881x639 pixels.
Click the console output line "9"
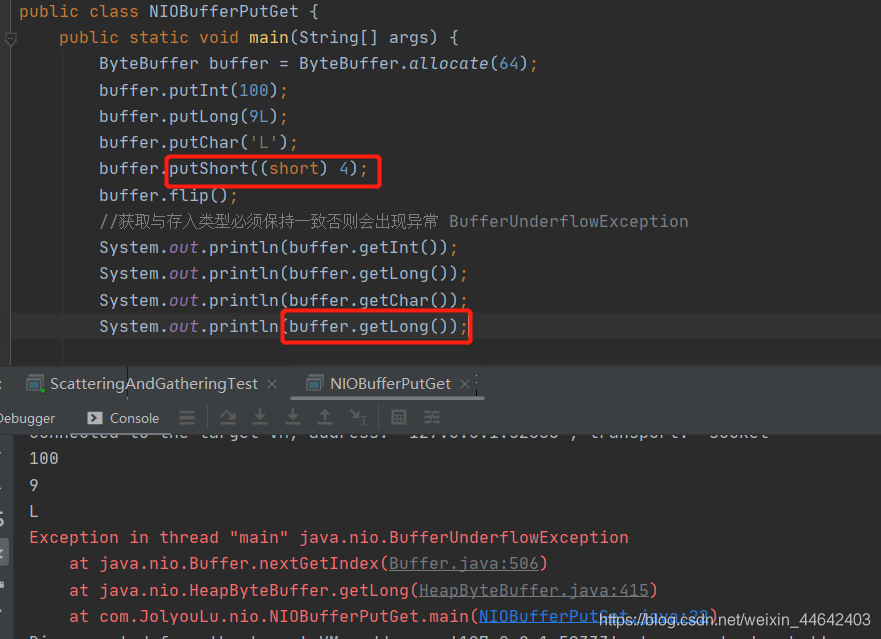click(x=34, y=485)
